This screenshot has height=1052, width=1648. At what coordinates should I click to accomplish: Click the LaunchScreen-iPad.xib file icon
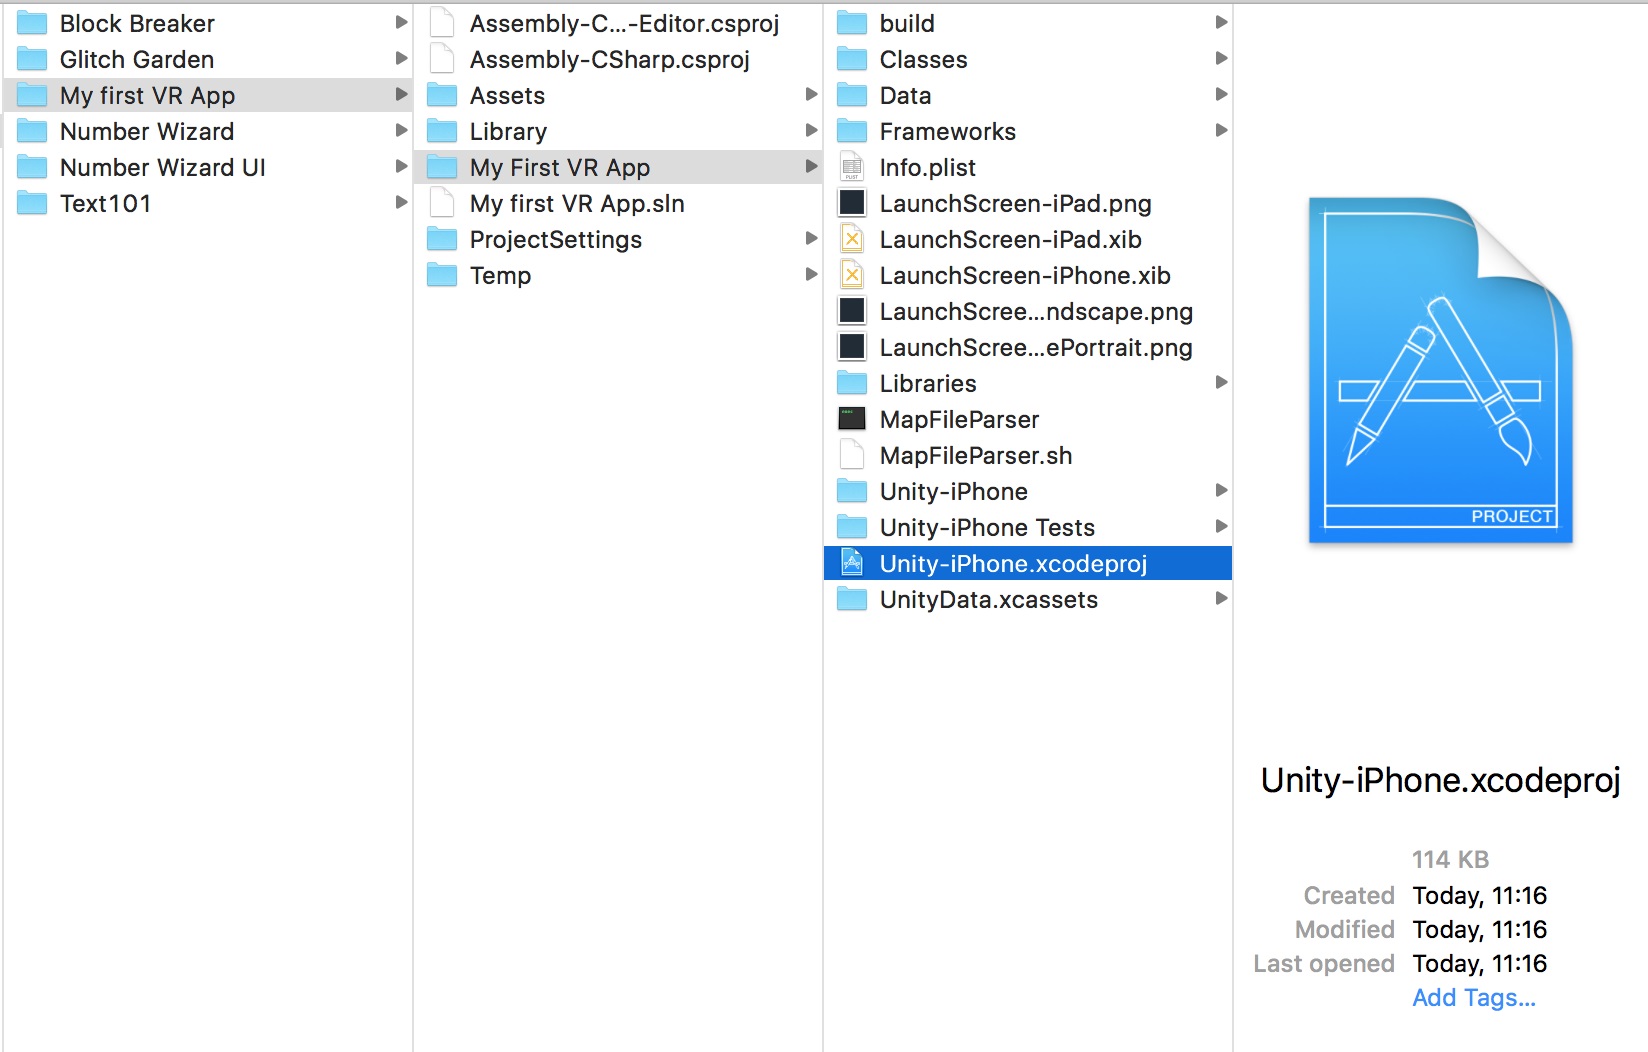tap(852, 239)
